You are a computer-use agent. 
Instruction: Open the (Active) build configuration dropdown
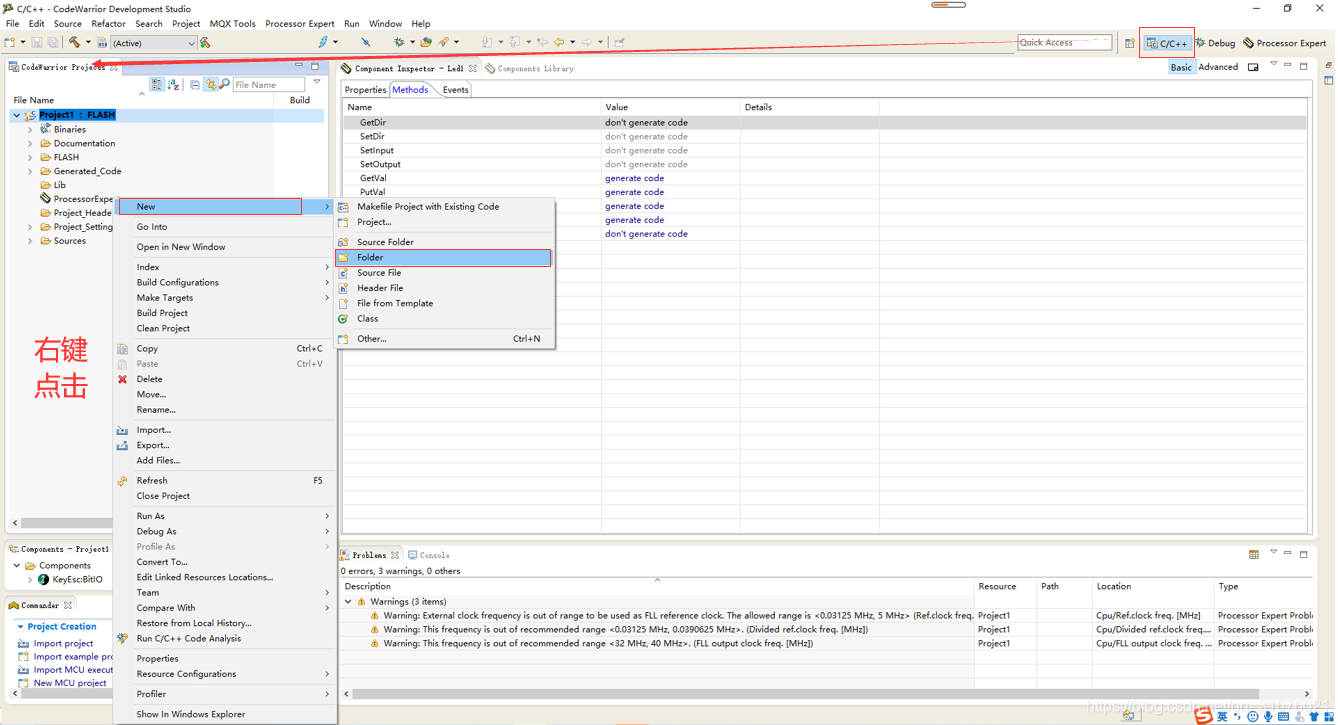click(154, 43)
